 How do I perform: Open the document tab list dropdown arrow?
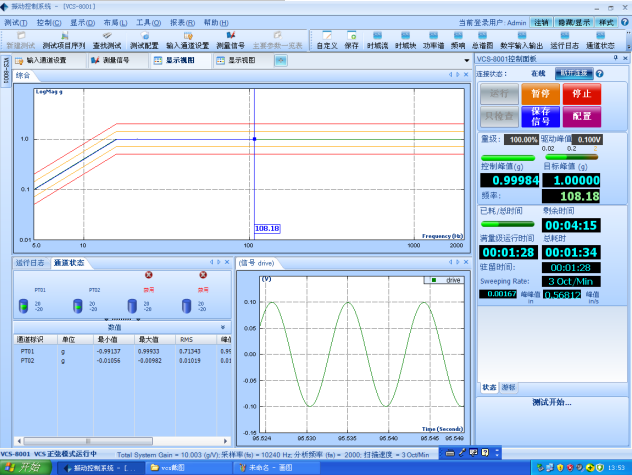466,60
